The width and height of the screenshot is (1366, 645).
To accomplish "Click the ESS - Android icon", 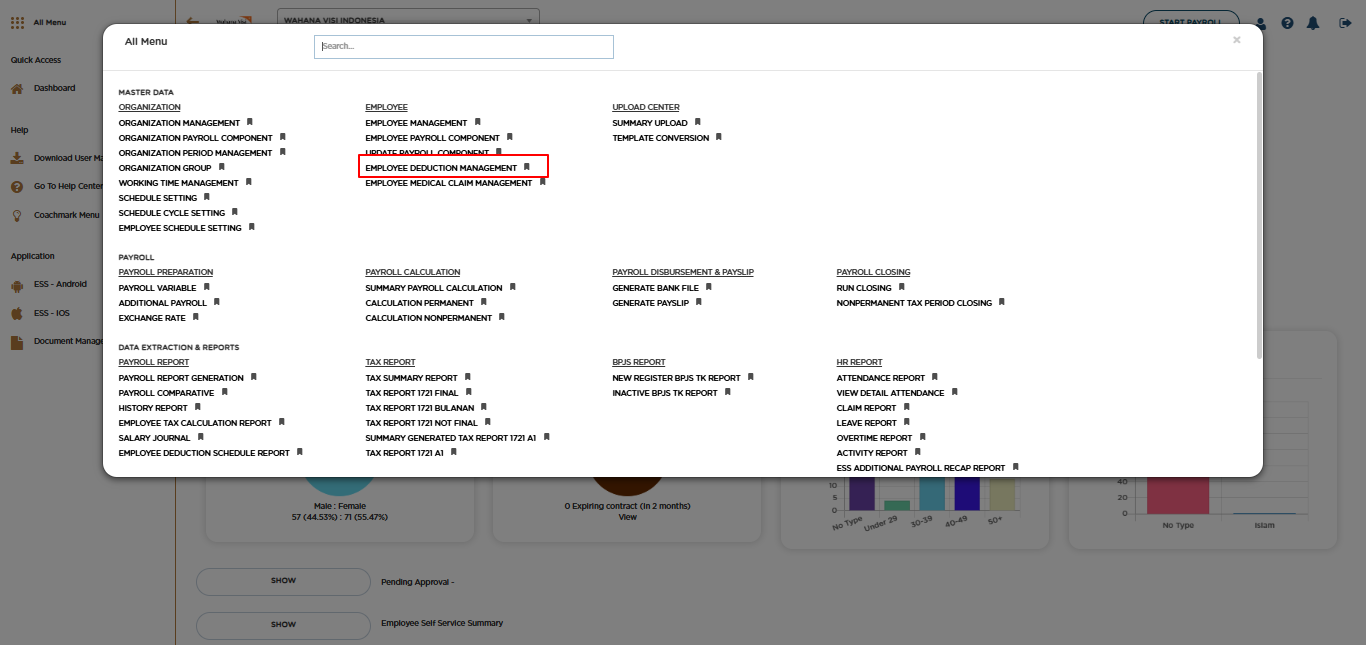I will click(x=17, y=285).
